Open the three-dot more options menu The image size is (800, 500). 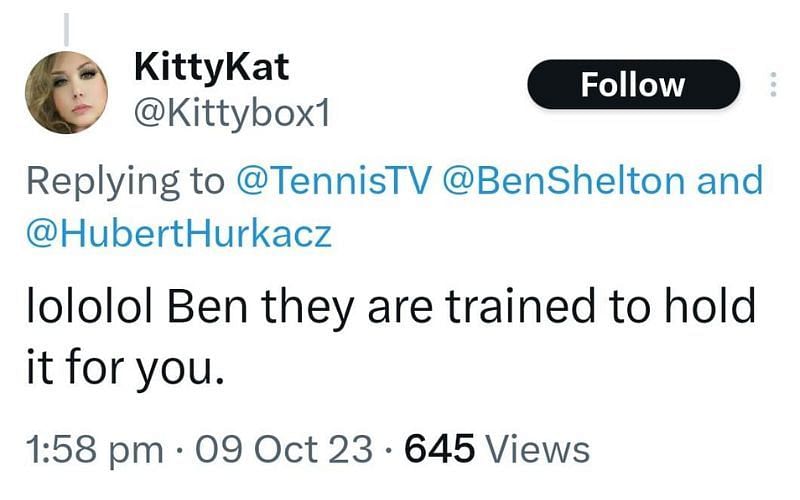[773, 84]
